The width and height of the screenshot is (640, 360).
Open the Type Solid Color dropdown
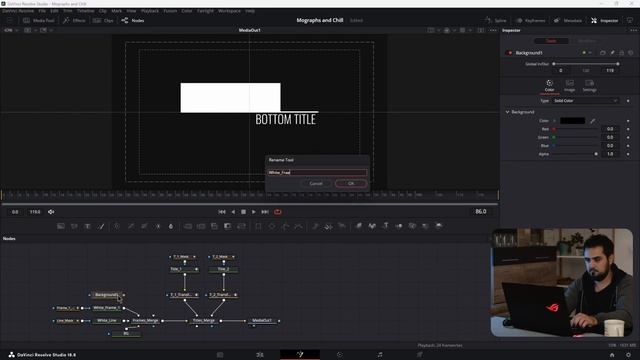click(x=585, y=101)
